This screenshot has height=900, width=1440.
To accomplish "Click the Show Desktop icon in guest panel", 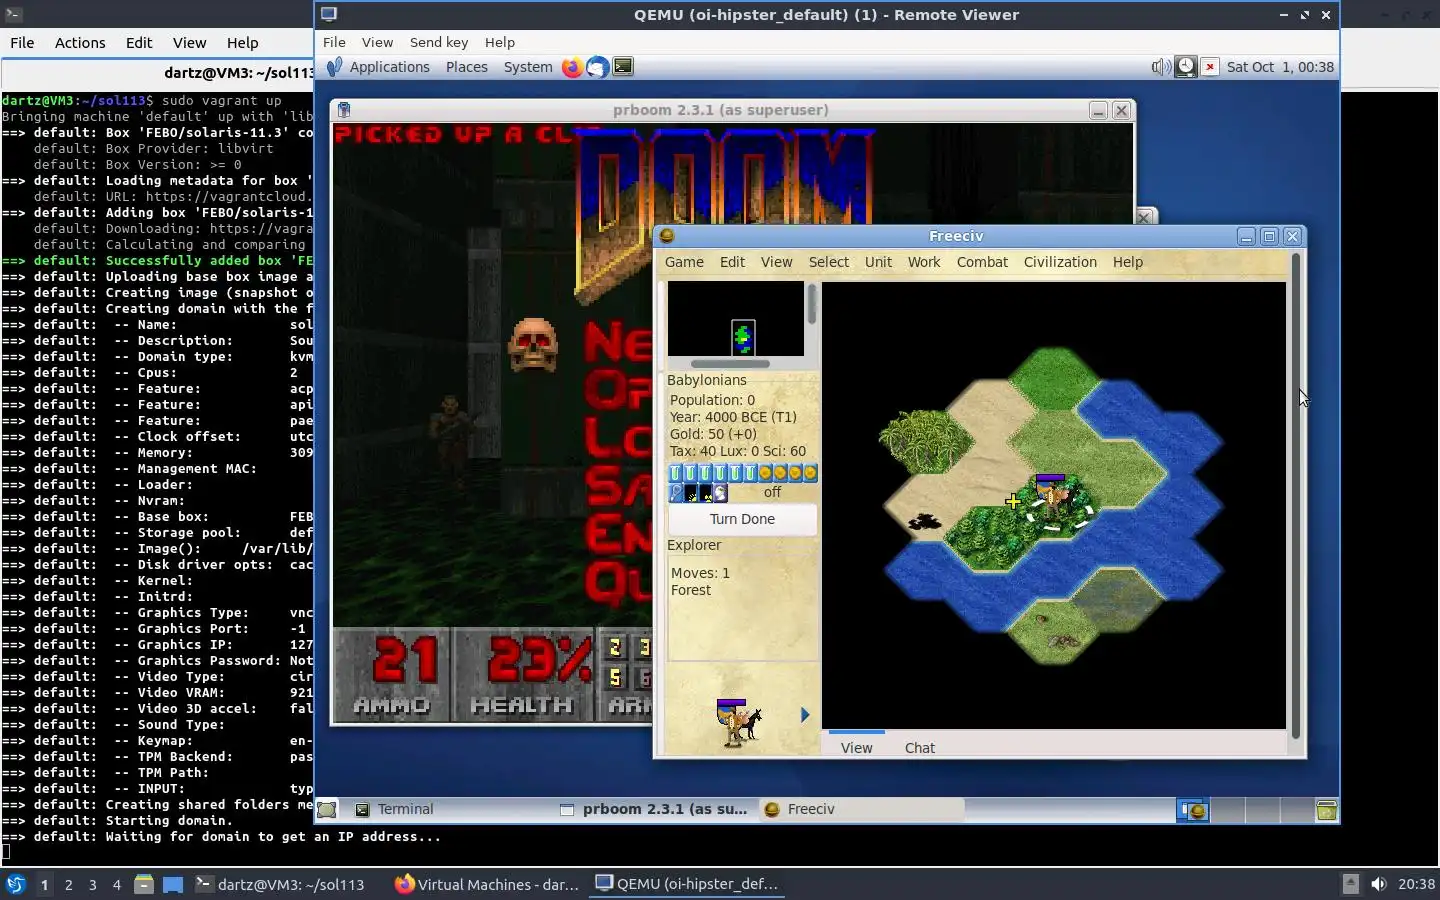I will (327, 809).
